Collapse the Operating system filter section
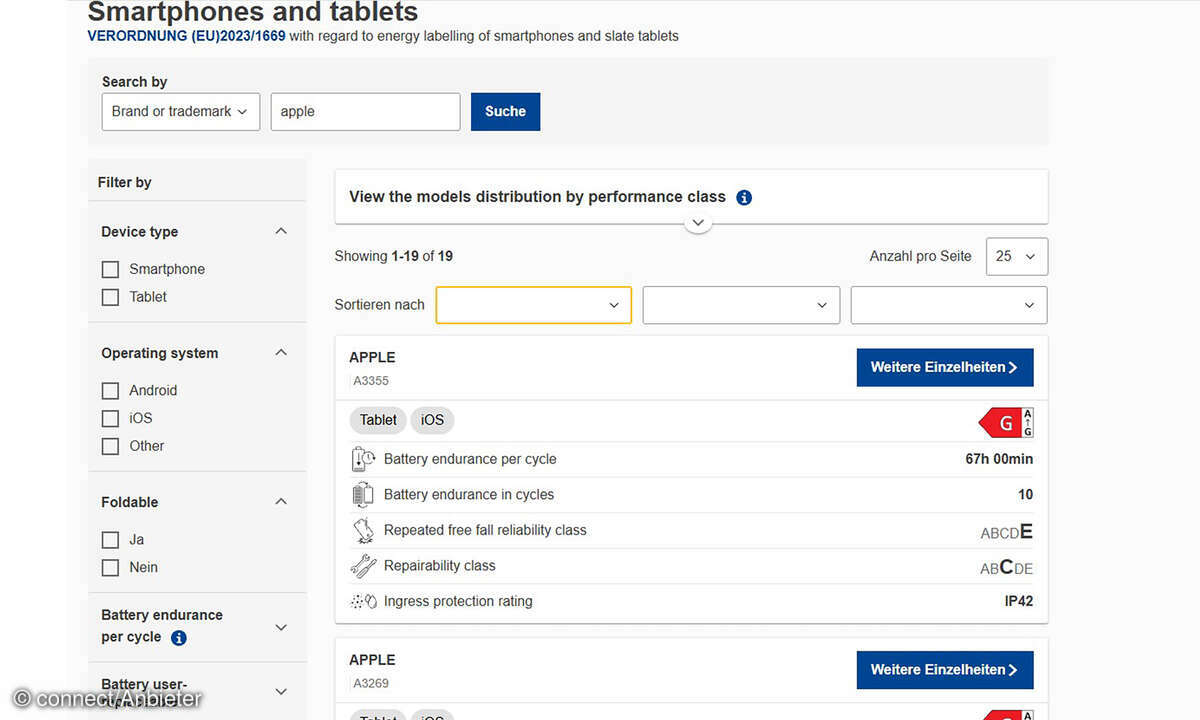This screenshot has width=1200, height=720. [281, 352]
